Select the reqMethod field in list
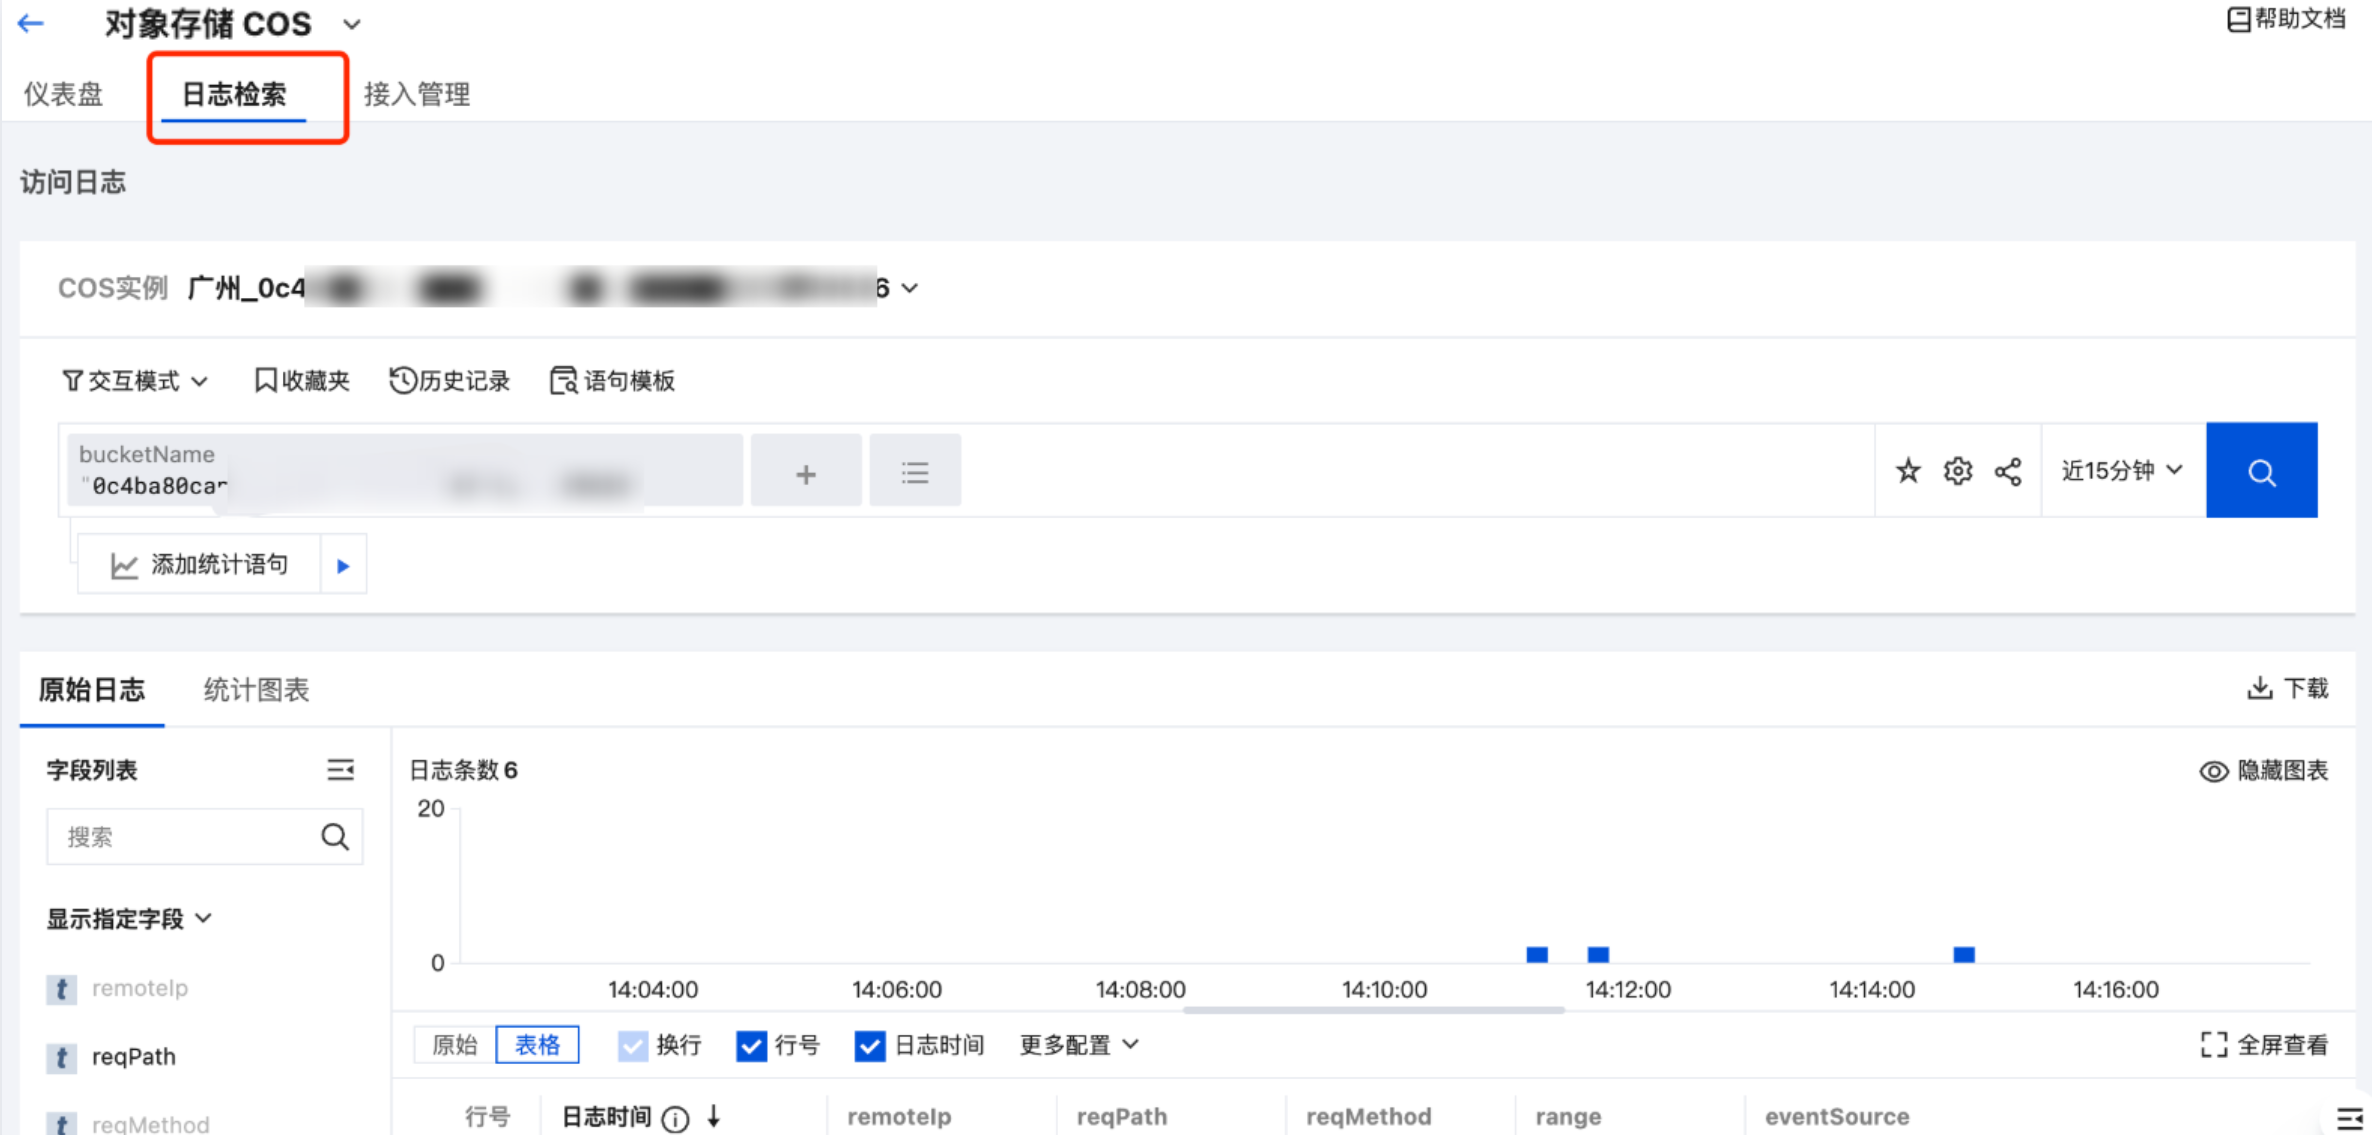Image resolution: width=2372 pixels, height=1135 pixels. (x=151, y=1124)
